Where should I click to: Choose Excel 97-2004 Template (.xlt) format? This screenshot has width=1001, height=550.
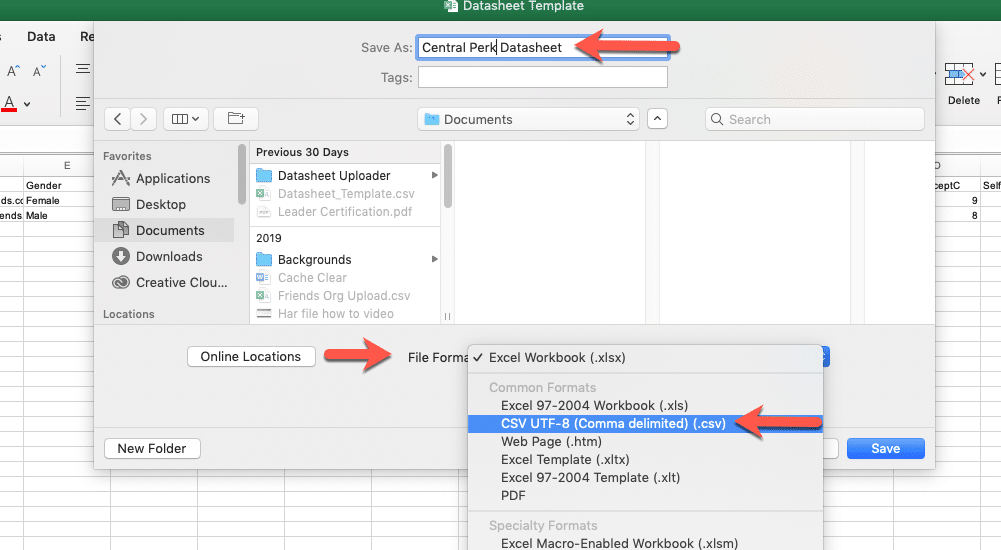[645, 477]
